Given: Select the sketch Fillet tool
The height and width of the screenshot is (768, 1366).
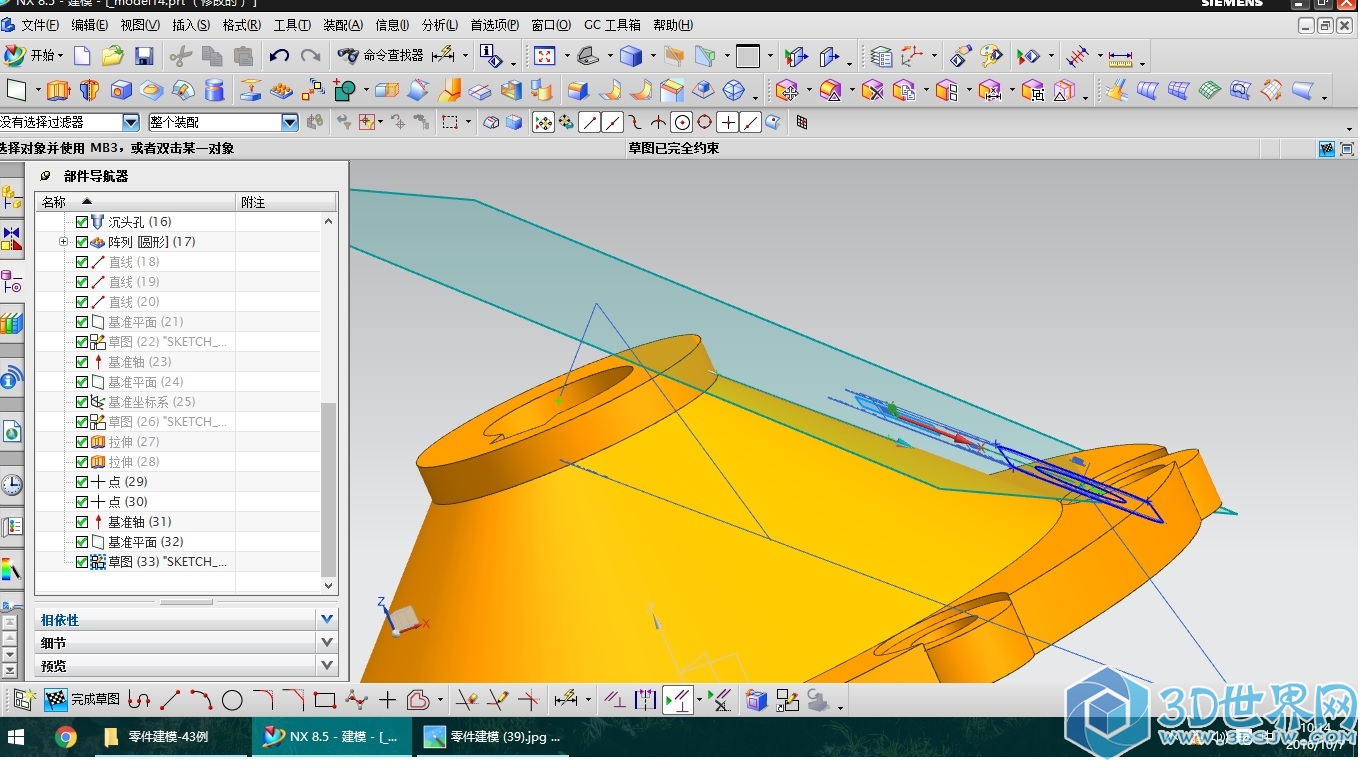Looking at the screenshot, I should (263, 700).
